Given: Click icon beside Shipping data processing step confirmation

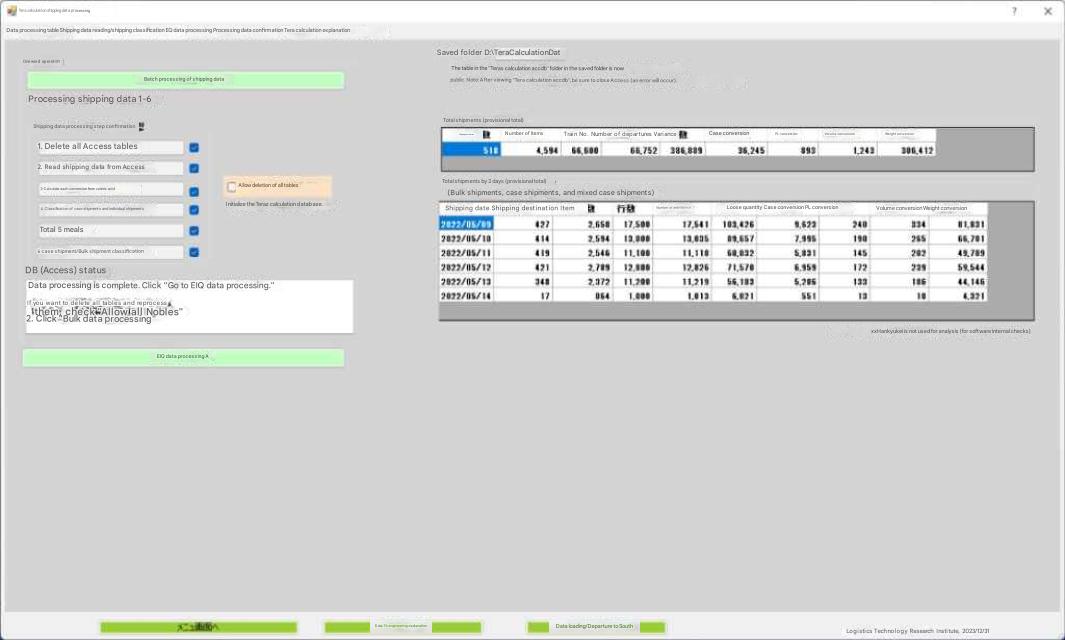Looking at the screenshot, I should coord(142,127).
